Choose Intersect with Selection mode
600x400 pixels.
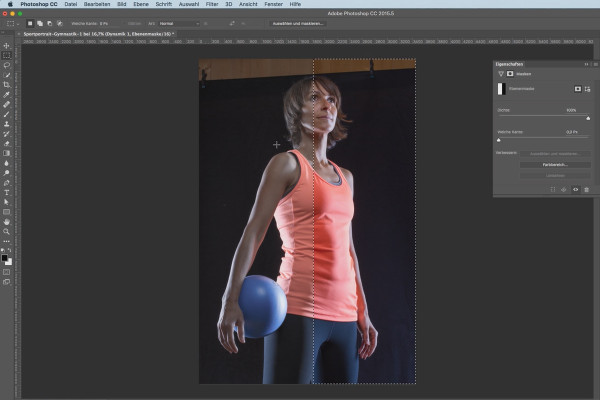tap(59, 23)
